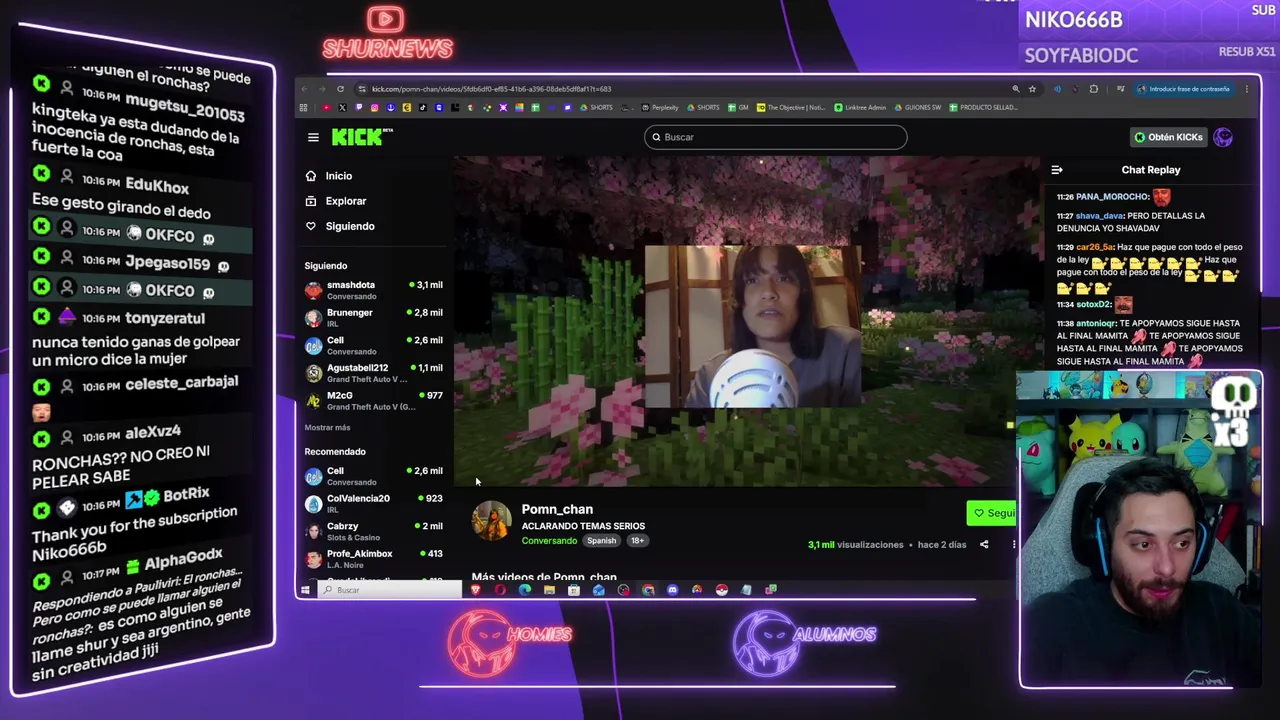Screen dimensions: 1280x720
Task: Click the share icon below video
Action: [x=984, y=545]
